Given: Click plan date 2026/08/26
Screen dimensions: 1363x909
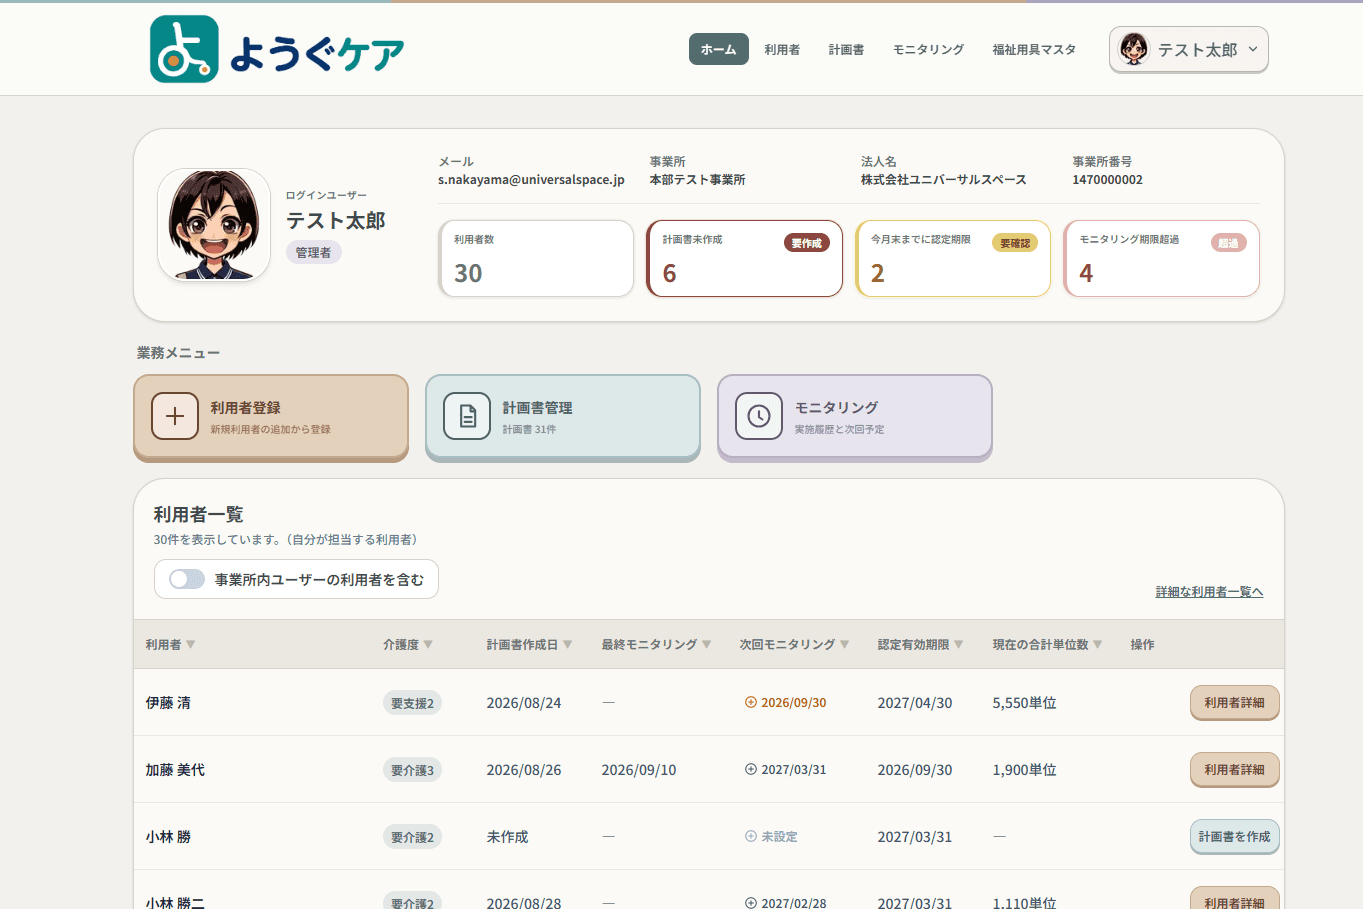Looking at the screenshot, I should [x=524, y=770].
